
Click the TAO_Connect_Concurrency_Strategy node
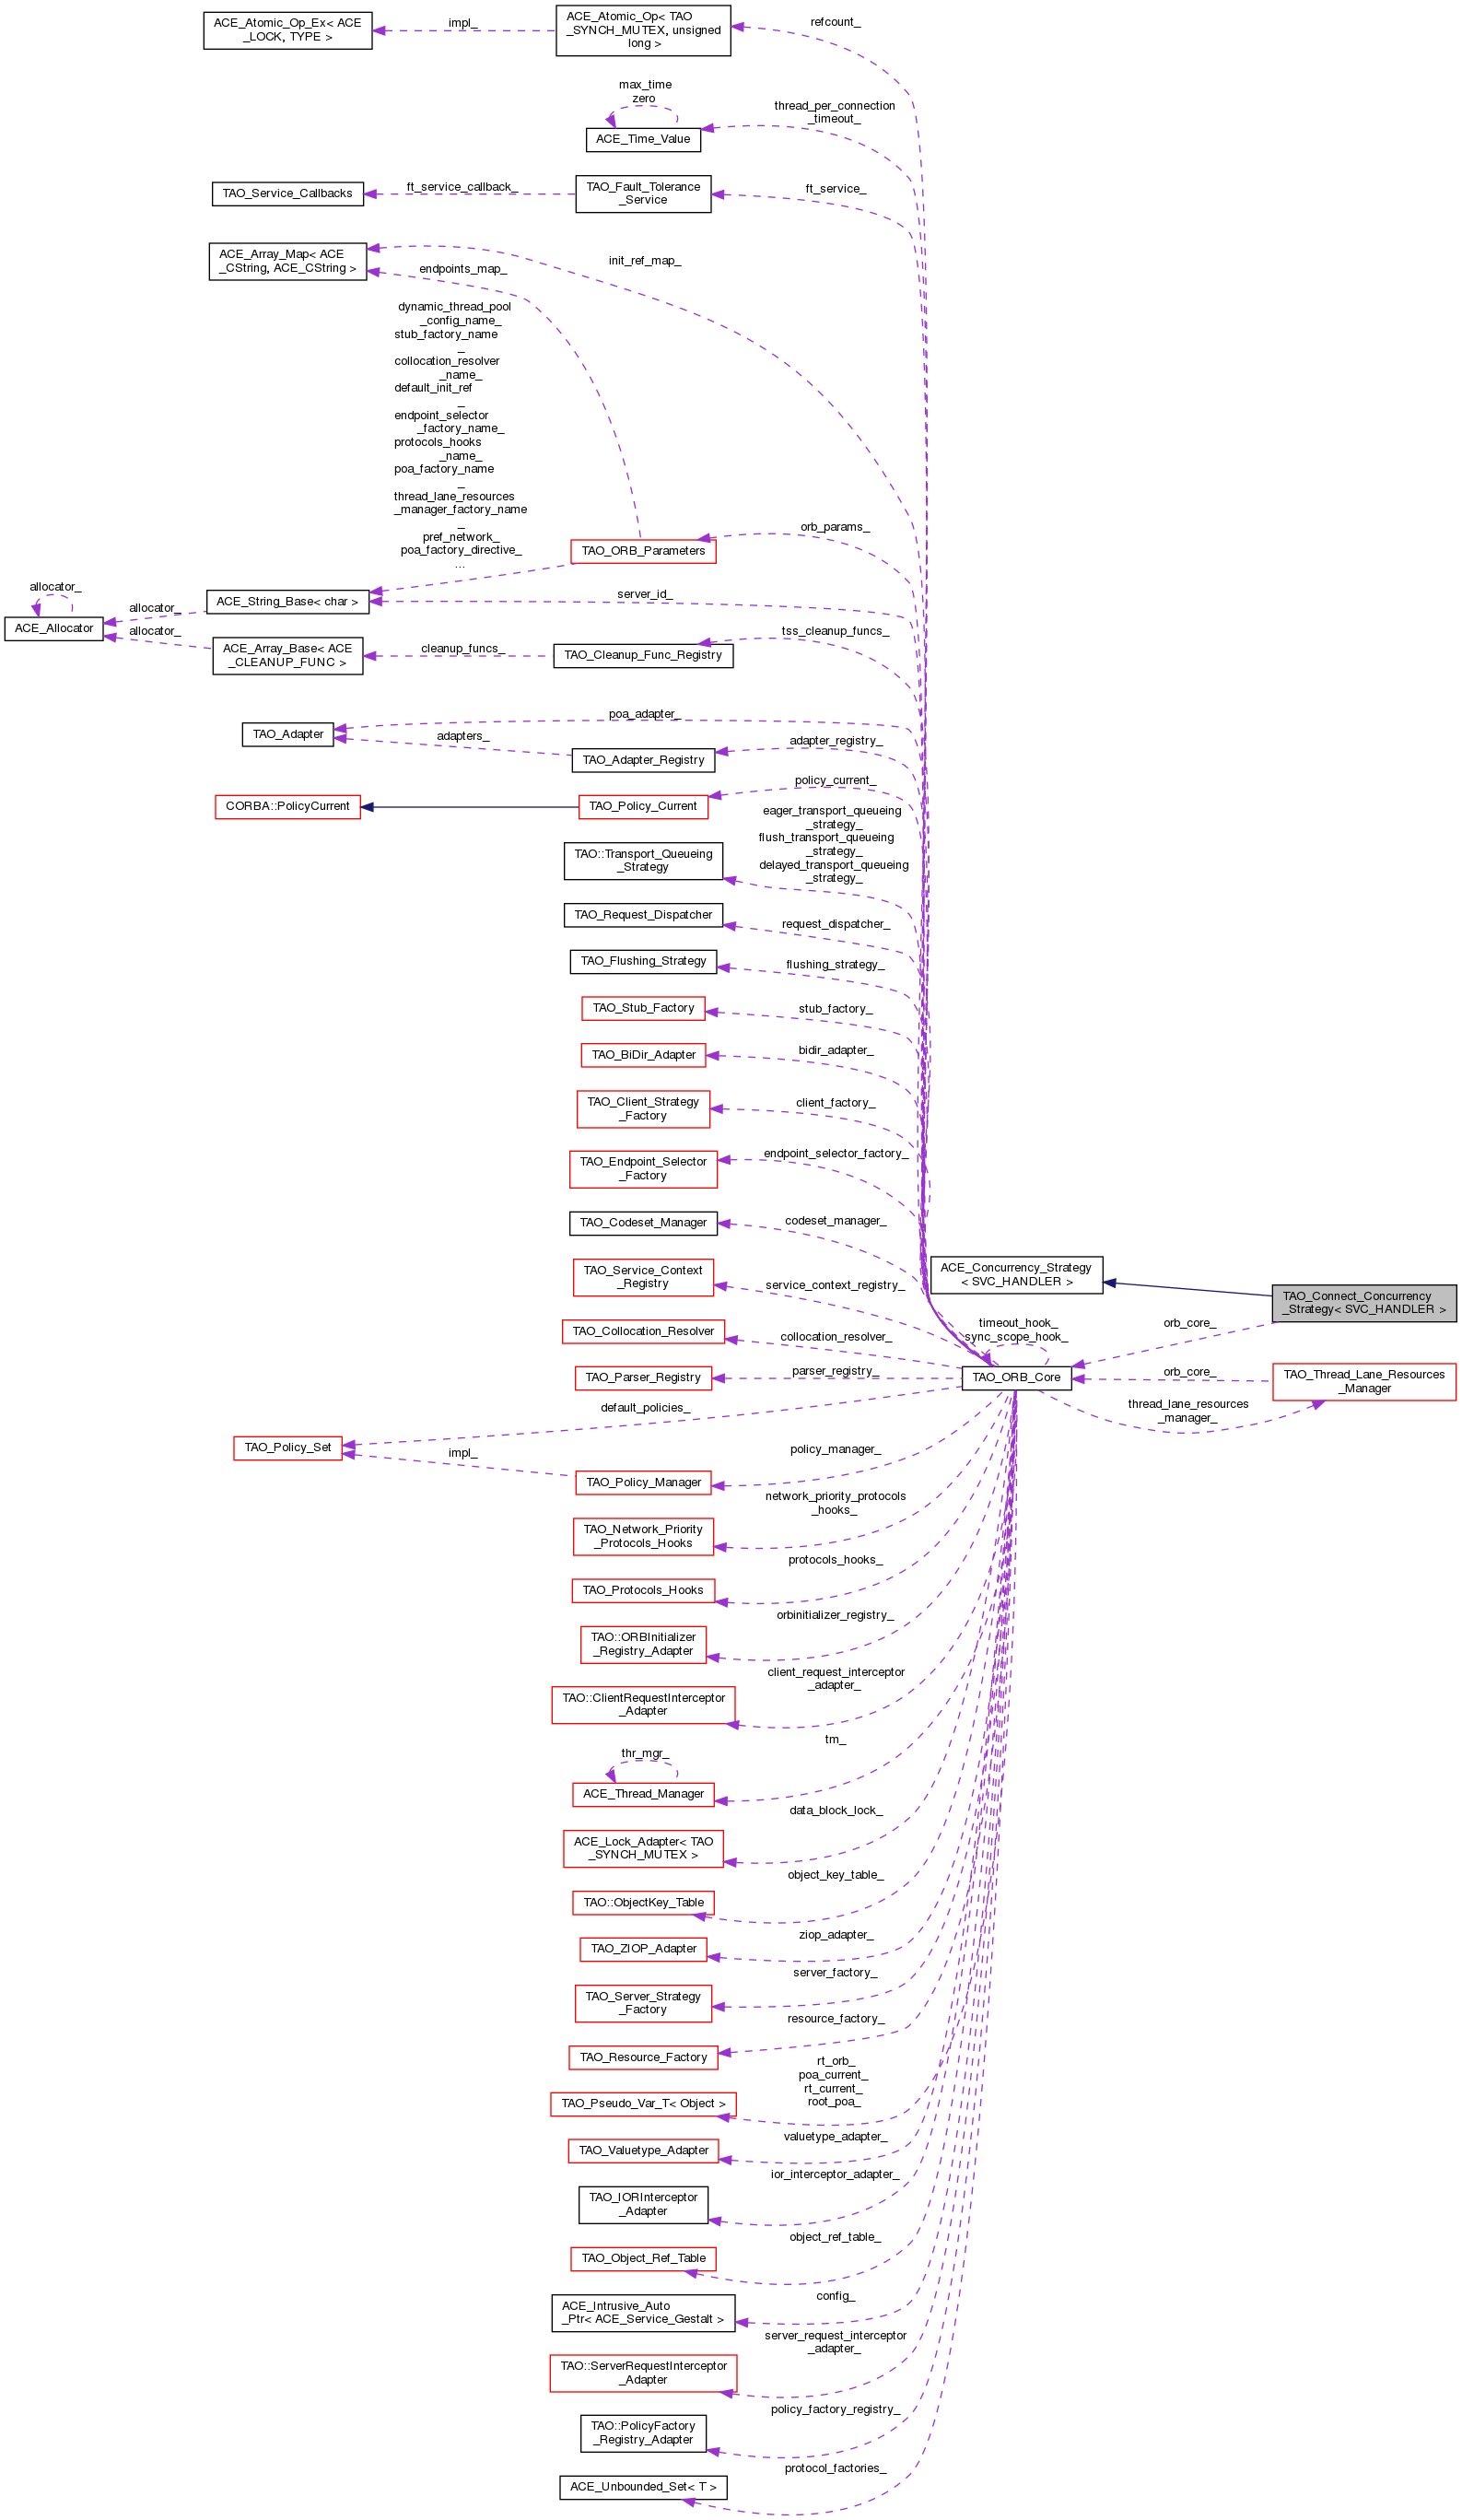point(1364,1302)
